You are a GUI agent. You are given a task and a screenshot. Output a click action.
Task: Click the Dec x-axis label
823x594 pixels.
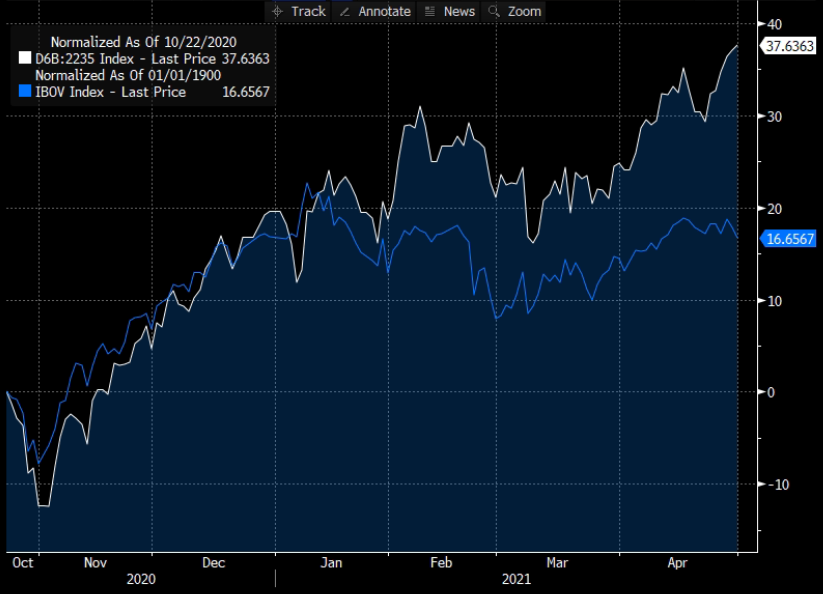(214, 563)
